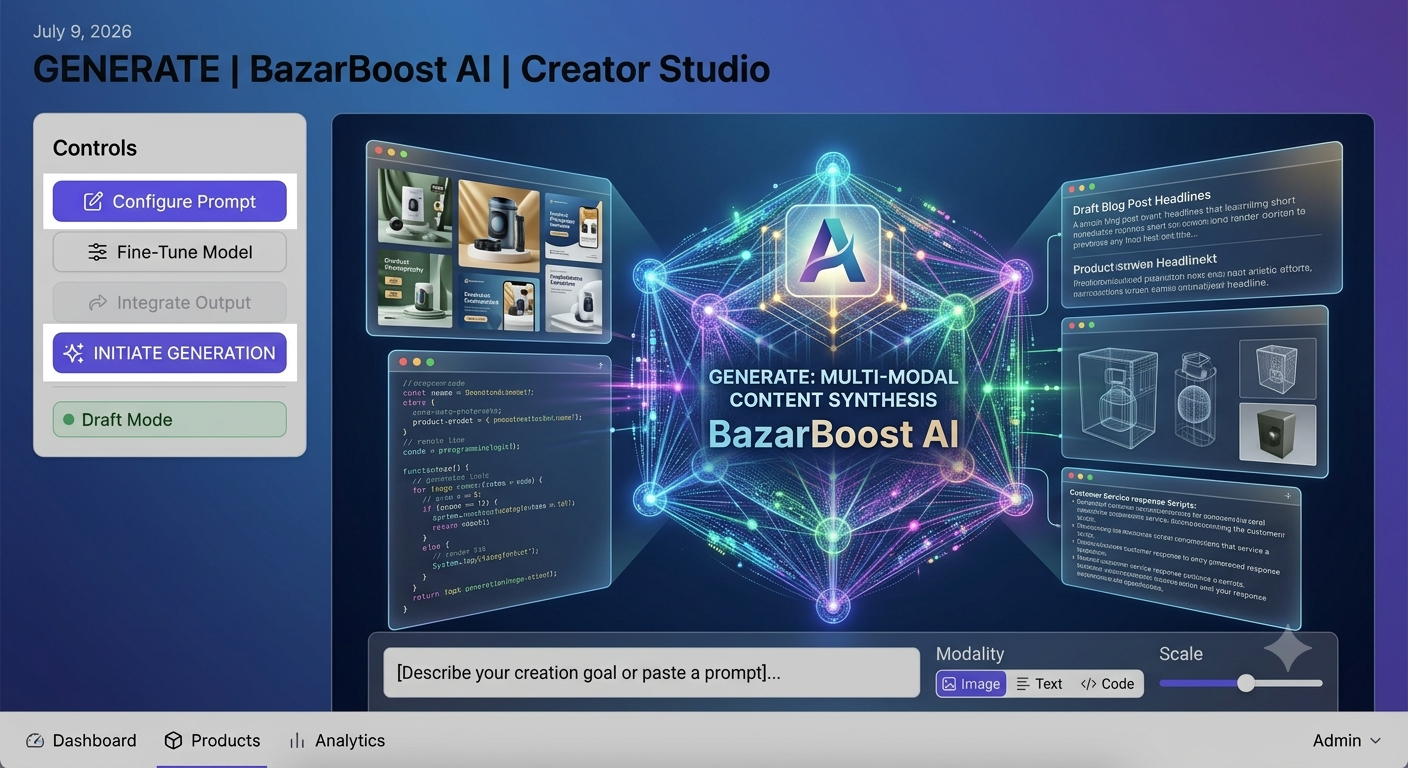Open the Dashboard tab
The image size is (1408, 768).
click(x=81, y=740)
